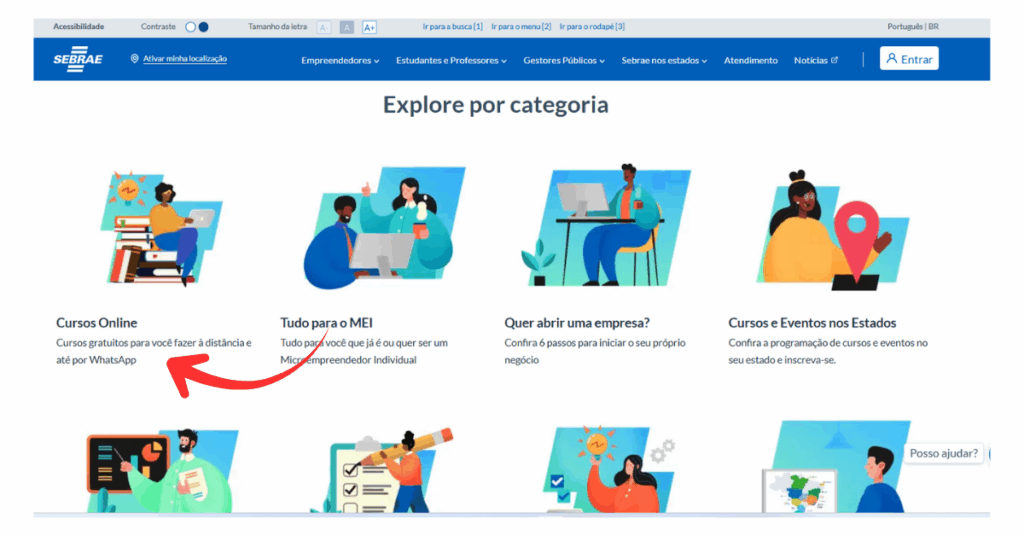The image size is (1024, 536).
Task: Follow the Ir para o rodapé [3] link
Action: [x=592, y=27]
